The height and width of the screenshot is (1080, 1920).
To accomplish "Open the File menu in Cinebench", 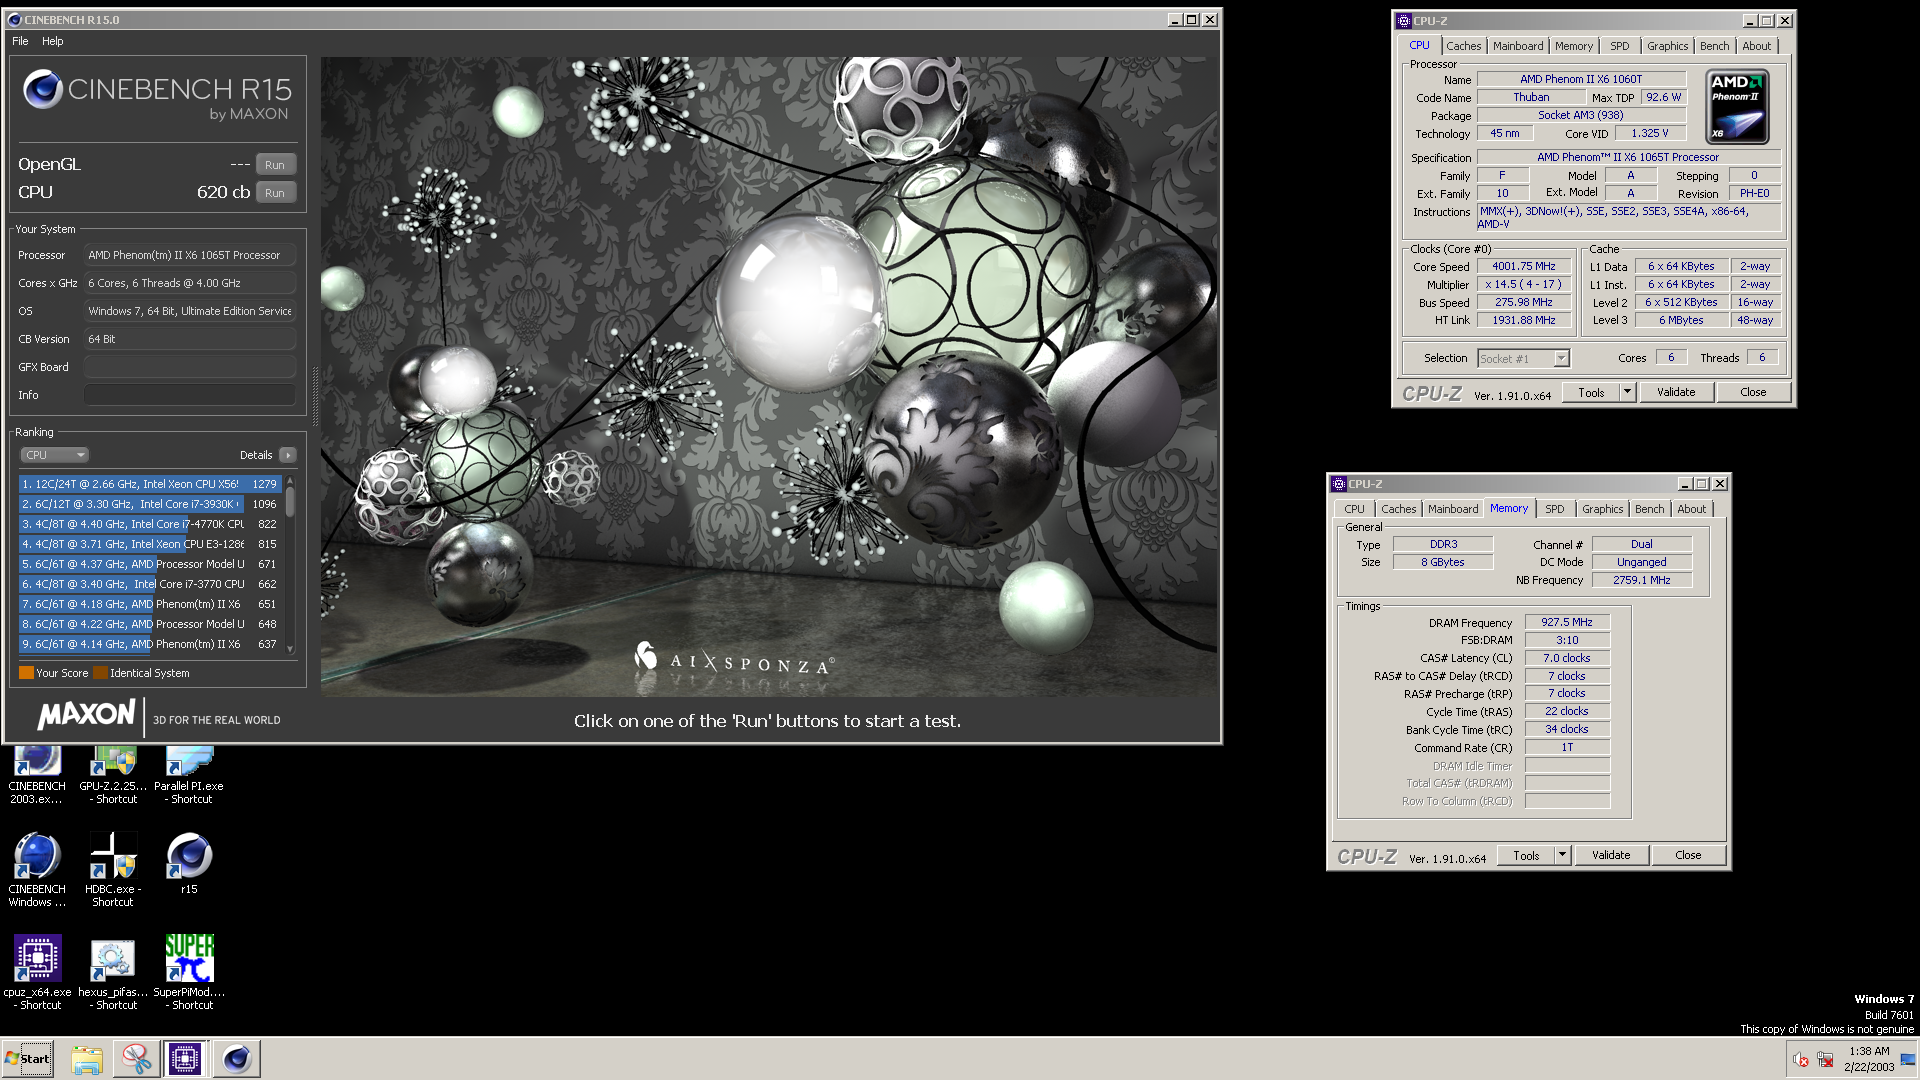I will click(20, 41).
